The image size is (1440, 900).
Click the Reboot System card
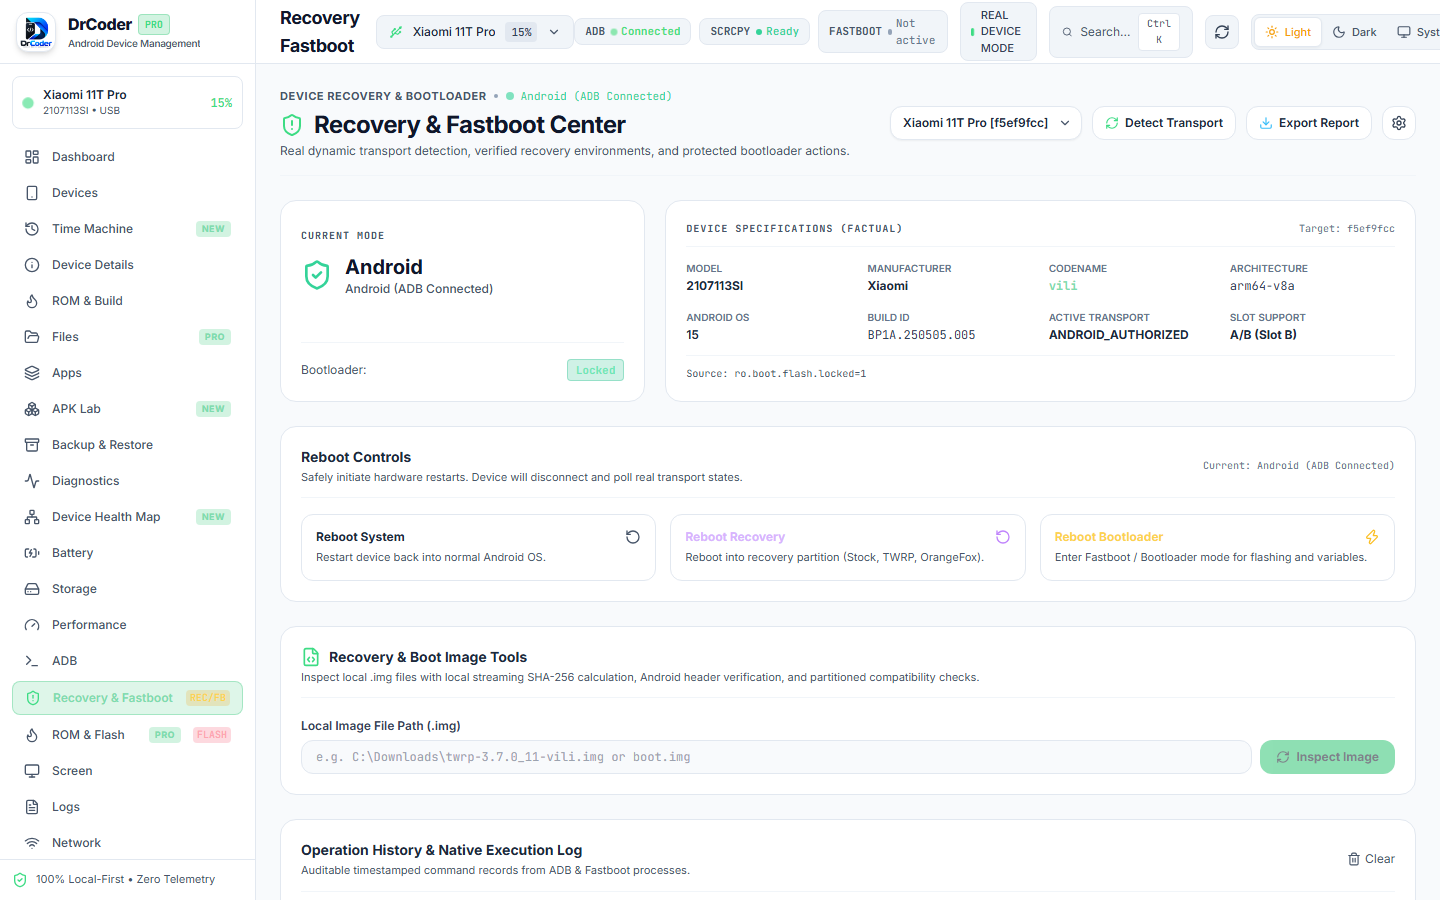(478, 547)
